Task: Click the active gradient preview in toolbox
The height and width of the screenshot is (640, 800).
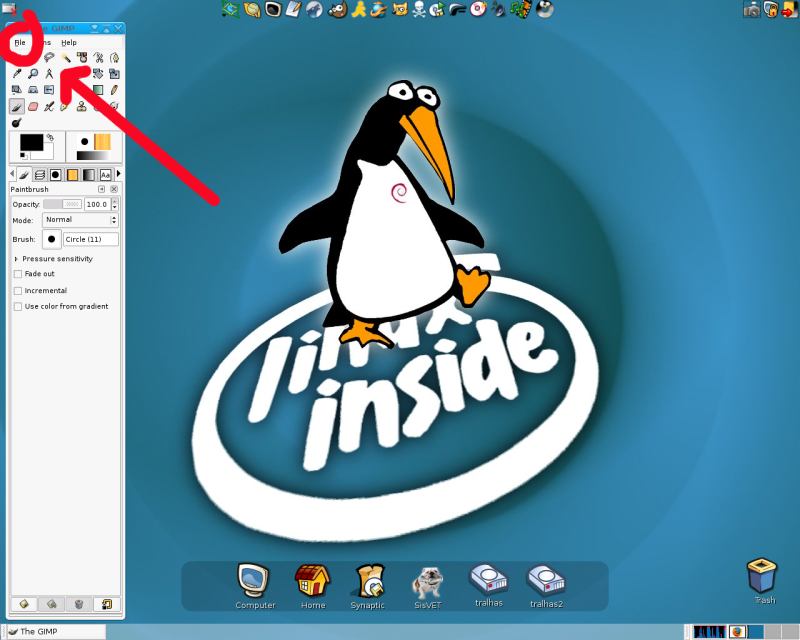Action: [x=93, y=156]
